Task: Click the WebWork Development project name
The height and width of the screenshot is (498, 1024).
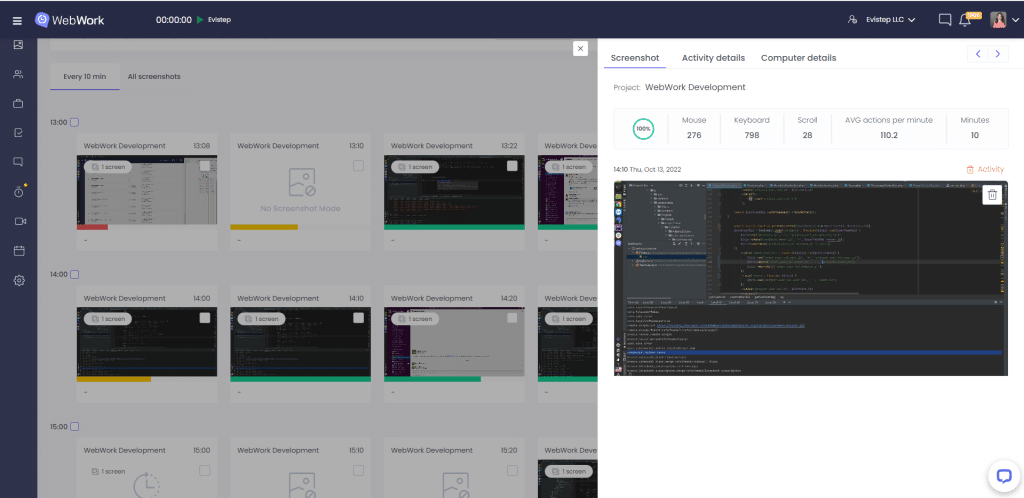Action: 695,87
